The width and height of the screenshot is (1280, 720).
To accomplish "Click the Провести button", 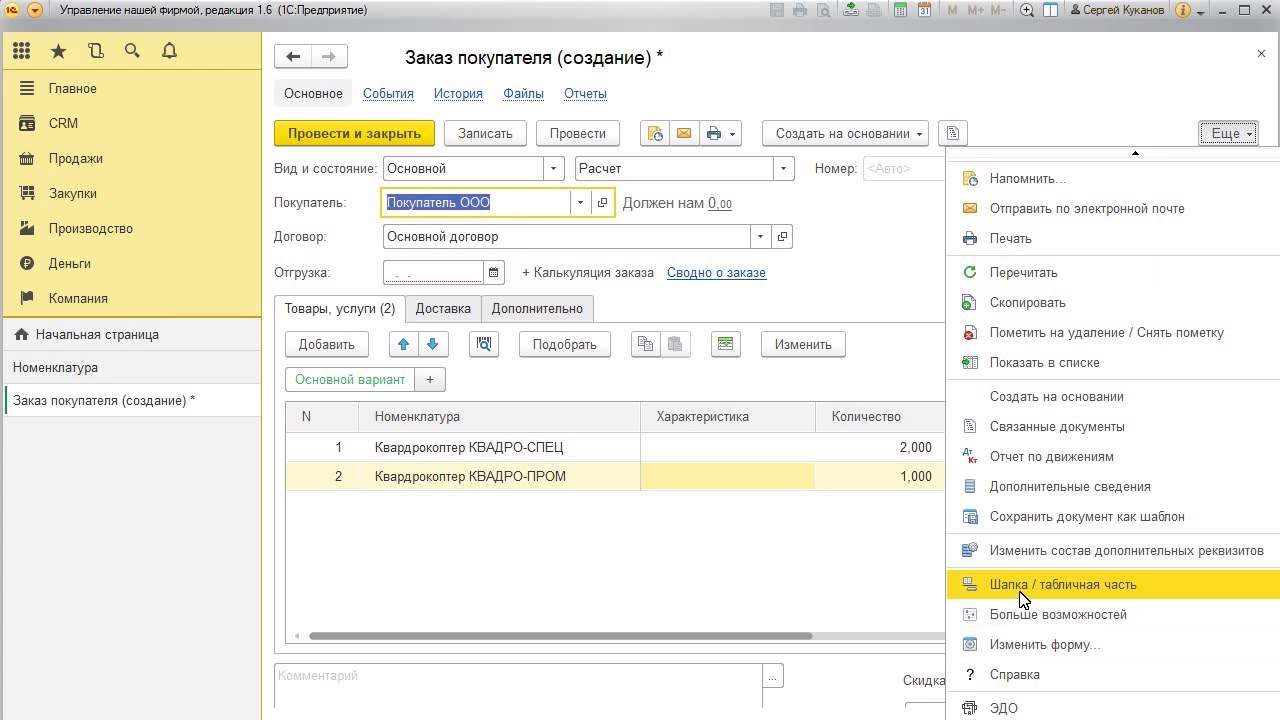I will [x=577, y=133].
